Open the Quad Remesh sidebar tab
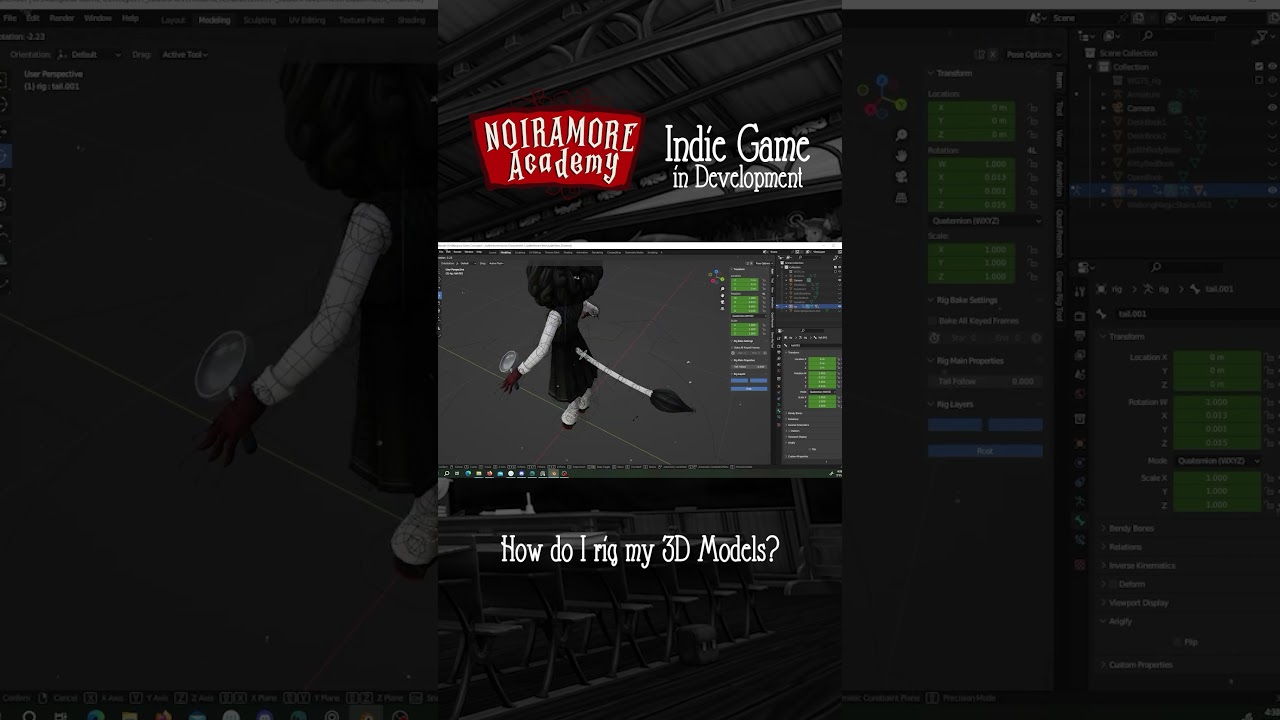Image resolution: width=1280 pixels, height=720 pixels. (1060, 235)
